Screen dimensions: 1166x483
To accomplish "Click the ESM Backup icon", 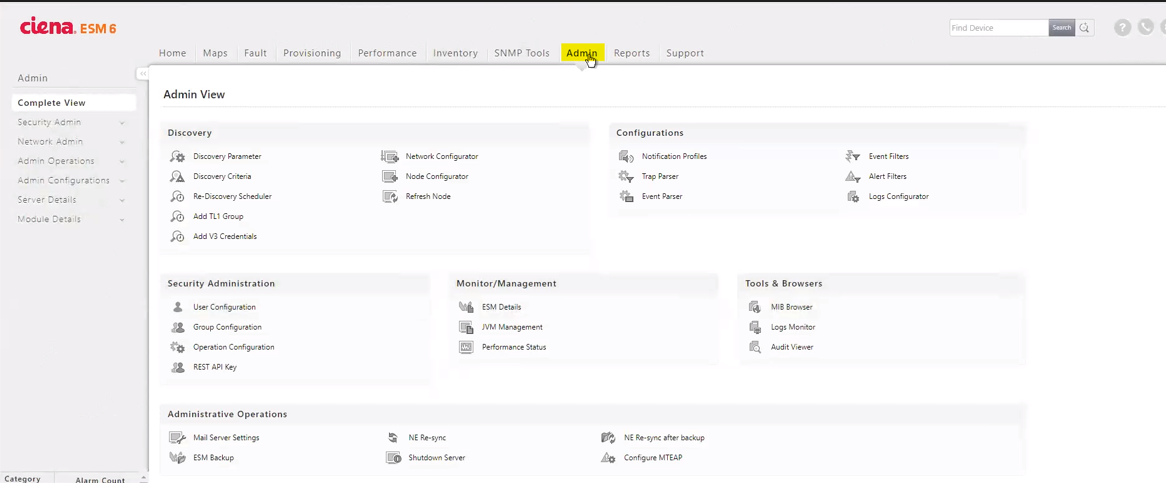I will pyautogui.click(x=177, y=458).
